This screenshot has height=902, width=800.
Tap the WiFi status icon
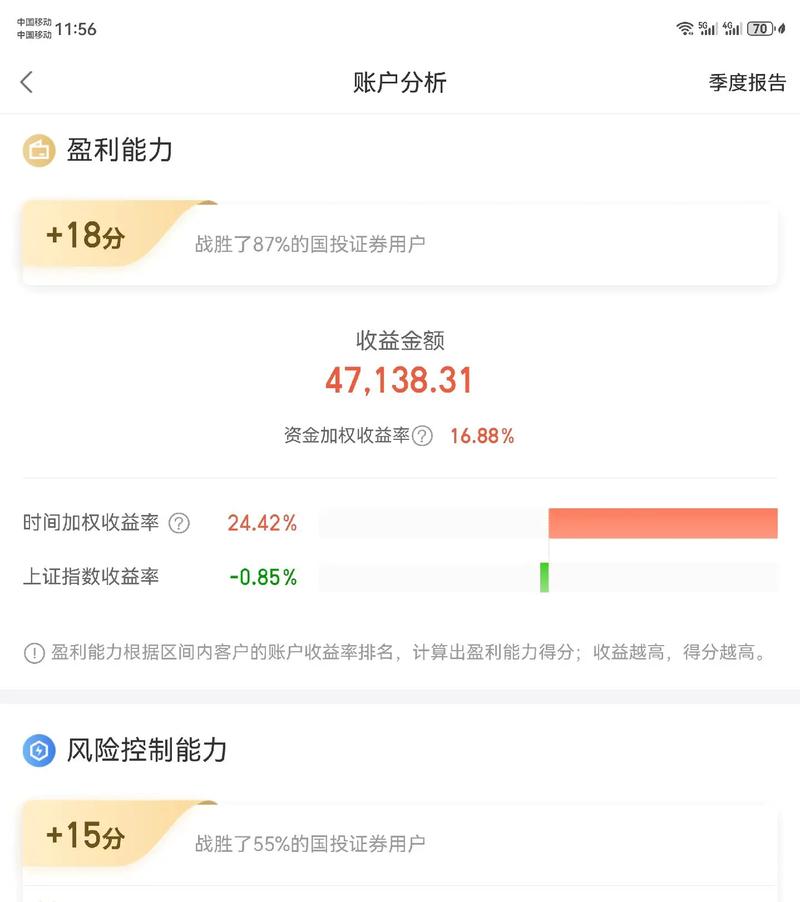pos(685,29)
